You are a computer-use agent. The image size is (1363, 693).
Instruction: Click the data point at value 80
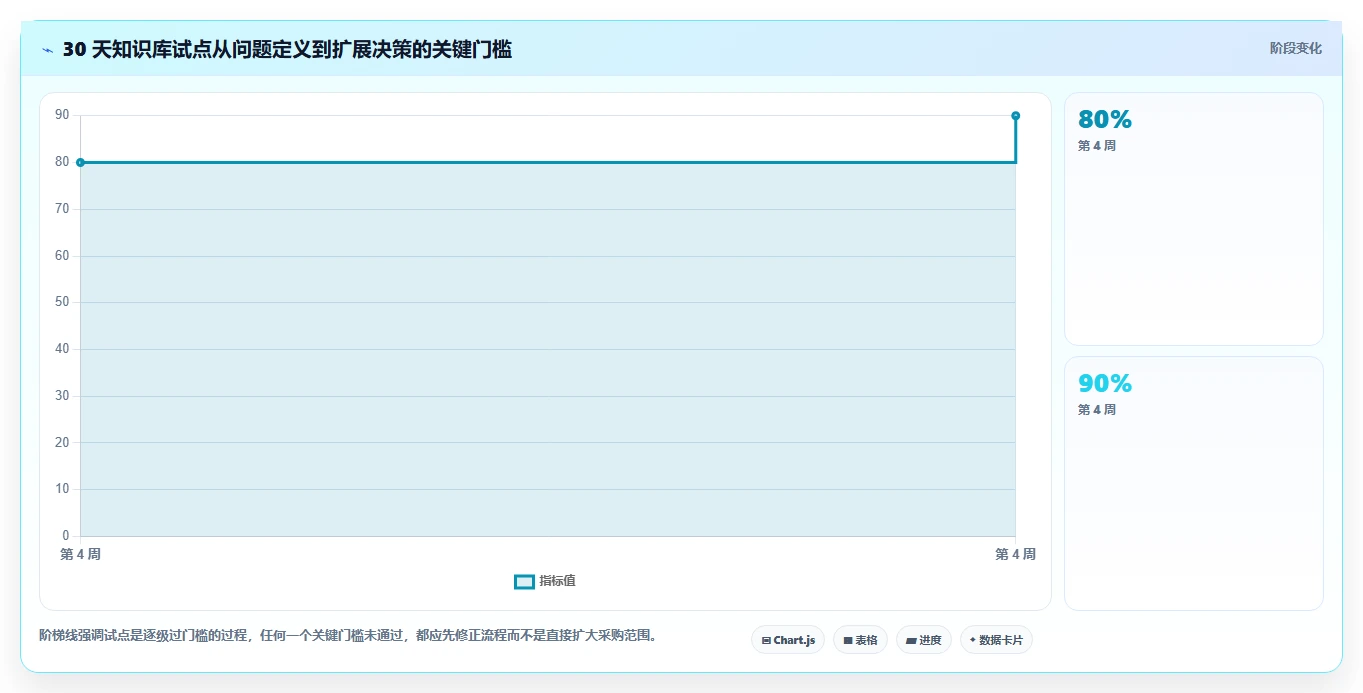click(80, 162)
